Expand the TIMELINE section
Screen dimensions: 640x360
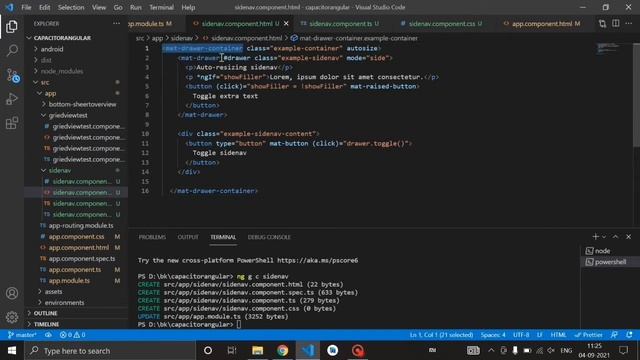(46, 324)
